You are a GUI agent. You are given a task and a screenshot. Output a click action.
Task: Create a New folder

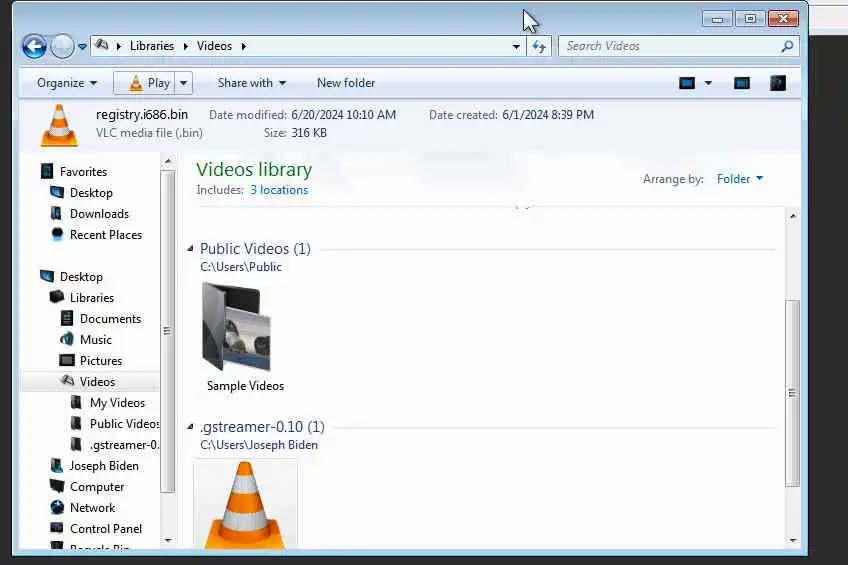[346, 83]
